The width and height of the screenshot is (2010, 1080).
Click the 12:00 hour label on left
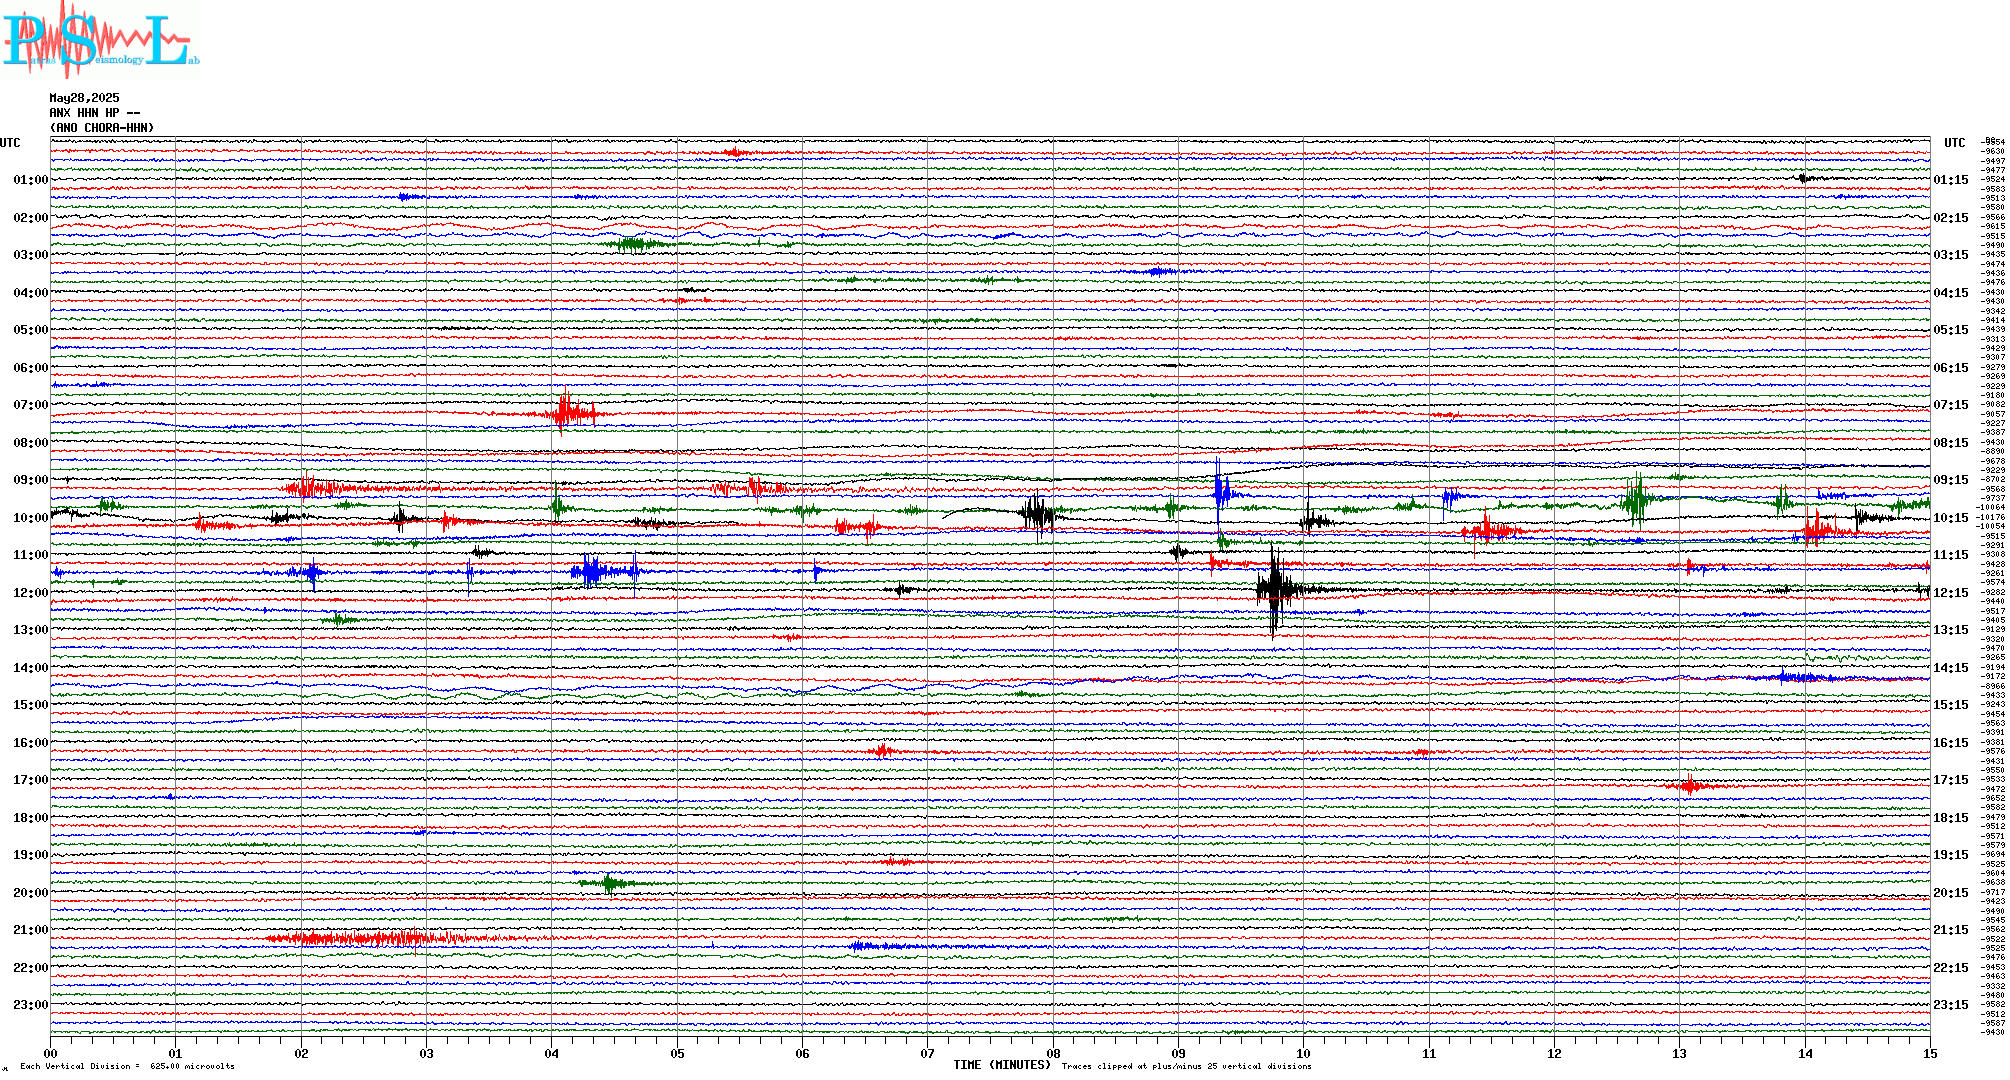[30, 593]
